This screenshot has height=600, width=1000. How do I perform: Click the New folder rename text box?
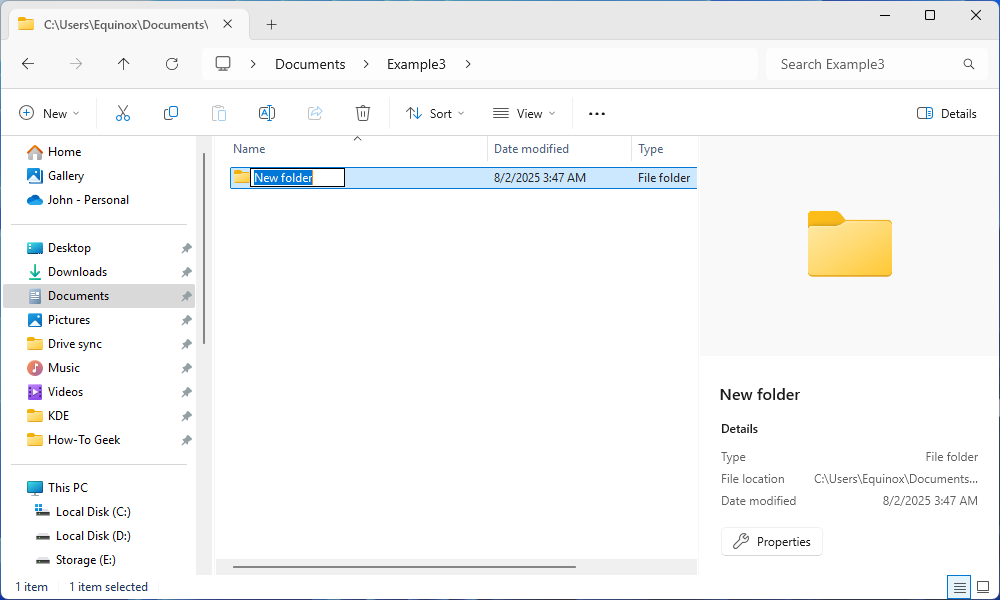click(298, 178)
